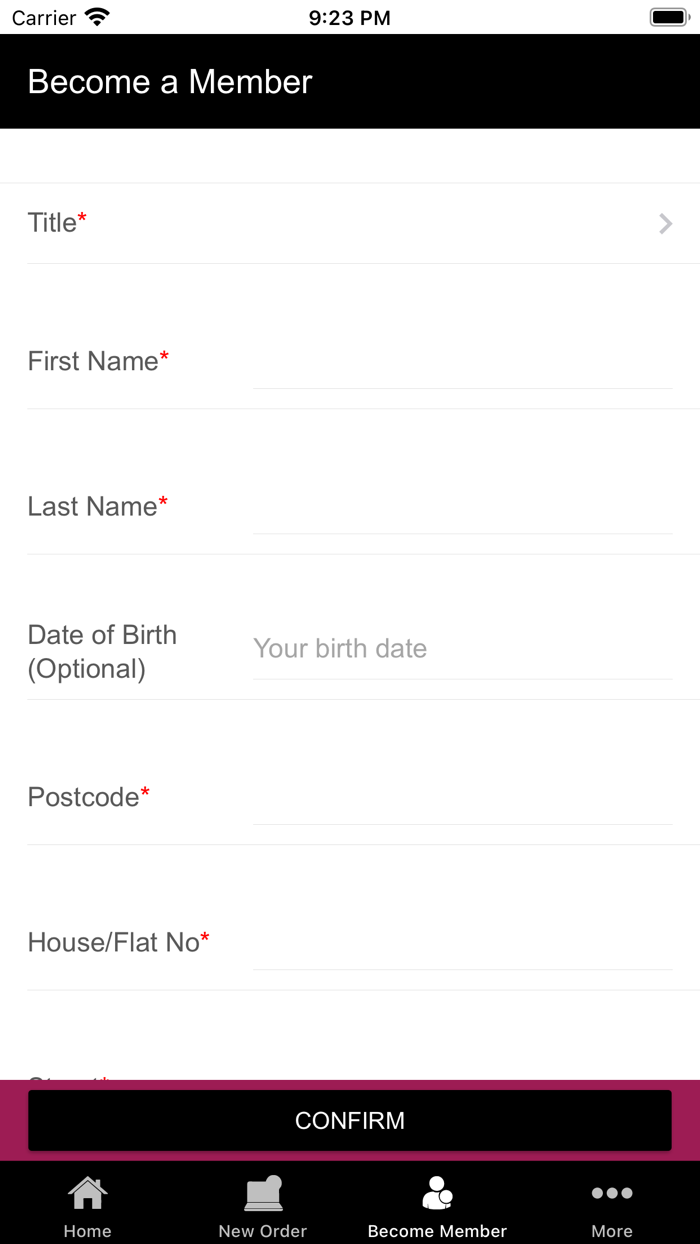The image size is (700, 1244).
Task: Expand the Title chevron arrow
Action: tap(665, 223)
